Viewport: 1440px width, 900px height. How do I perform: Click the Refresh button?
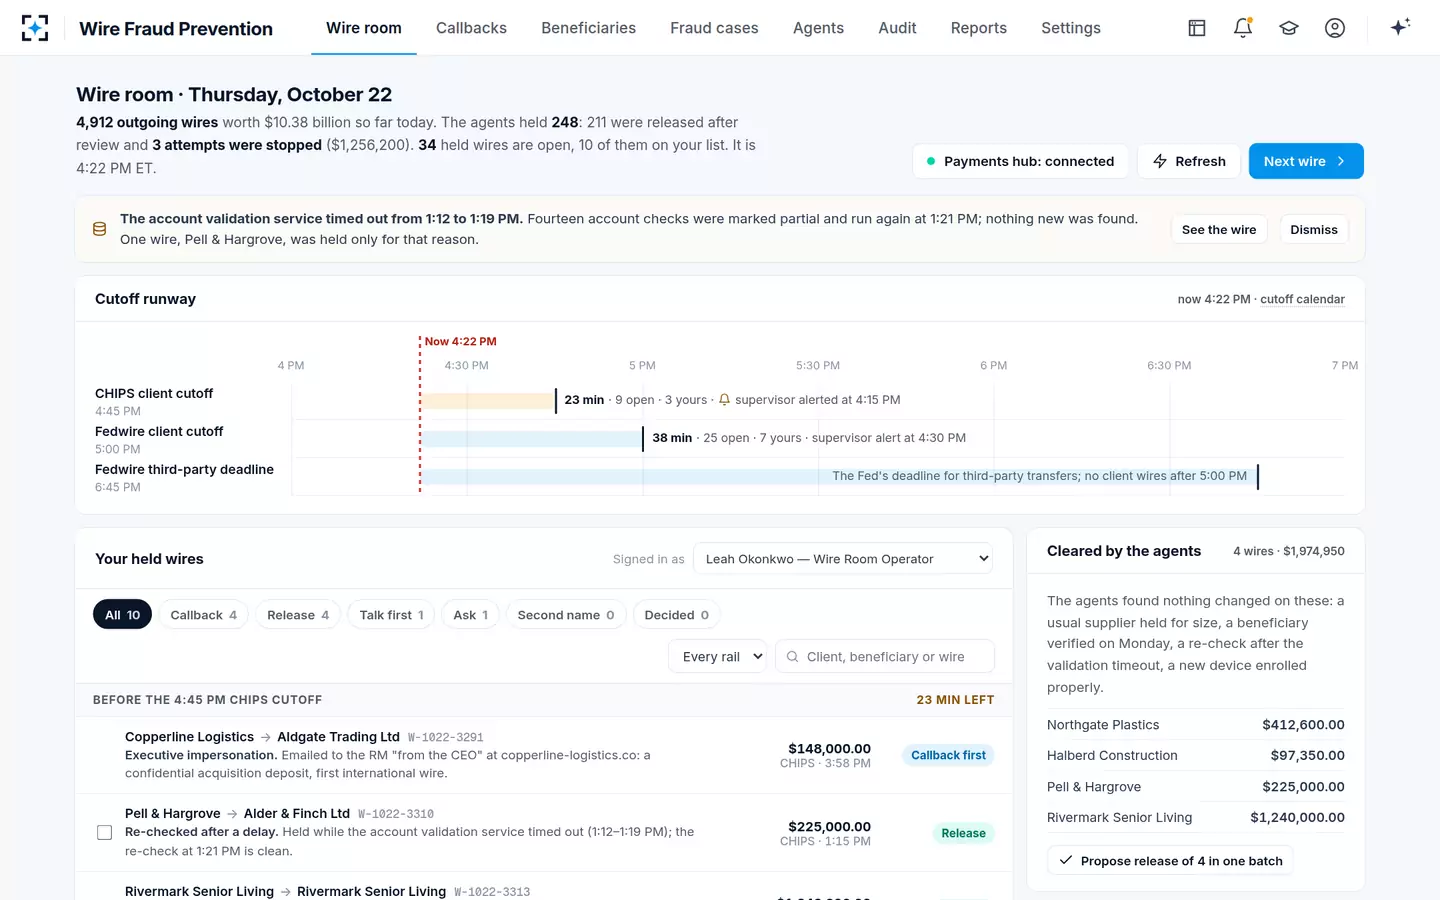point(1189,161)
